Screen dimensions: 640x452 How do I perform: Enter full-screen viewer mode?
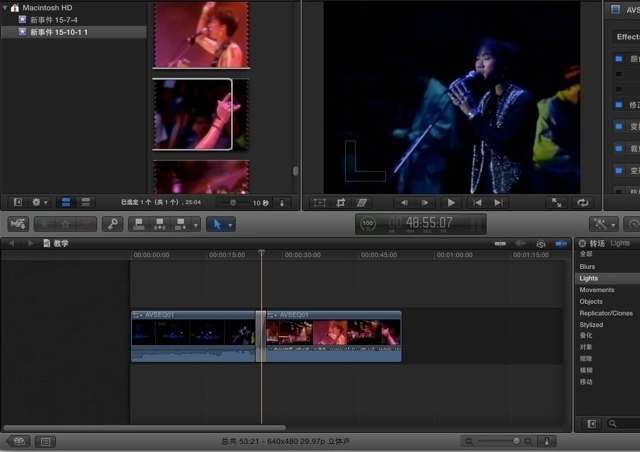(555, 202)
